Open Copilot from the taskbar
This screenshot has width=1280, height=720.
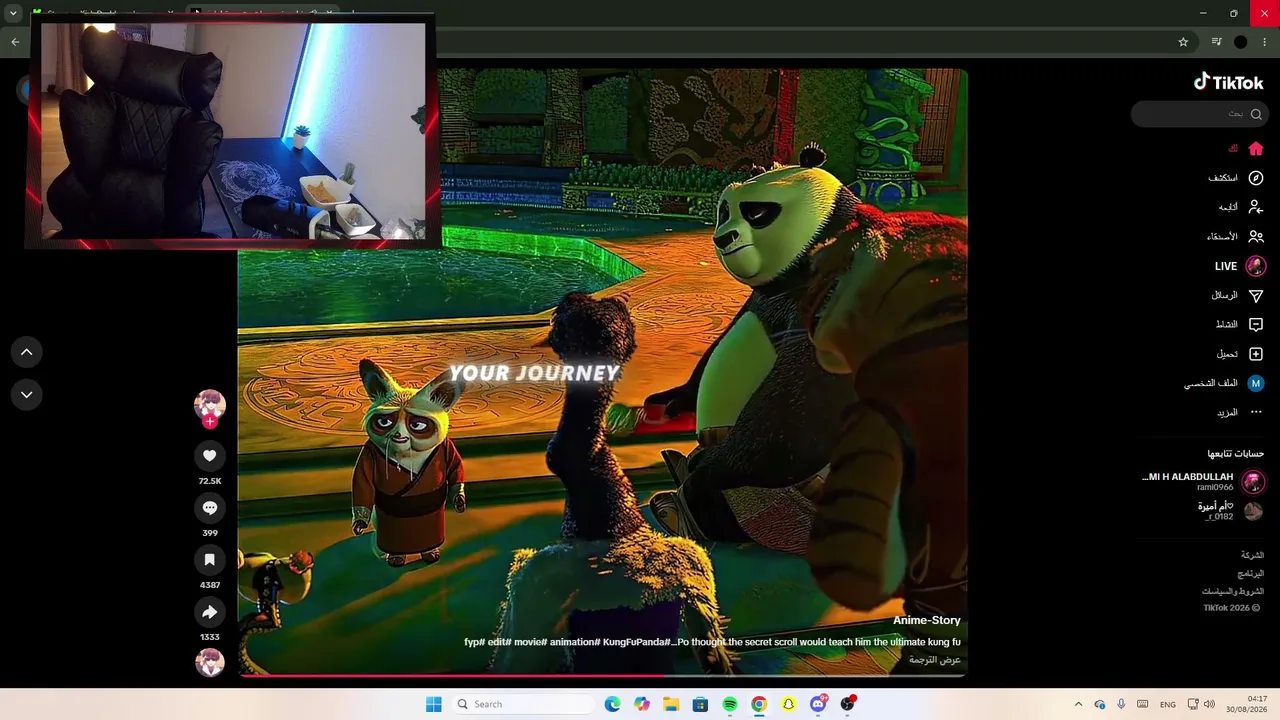coord(642,704)
